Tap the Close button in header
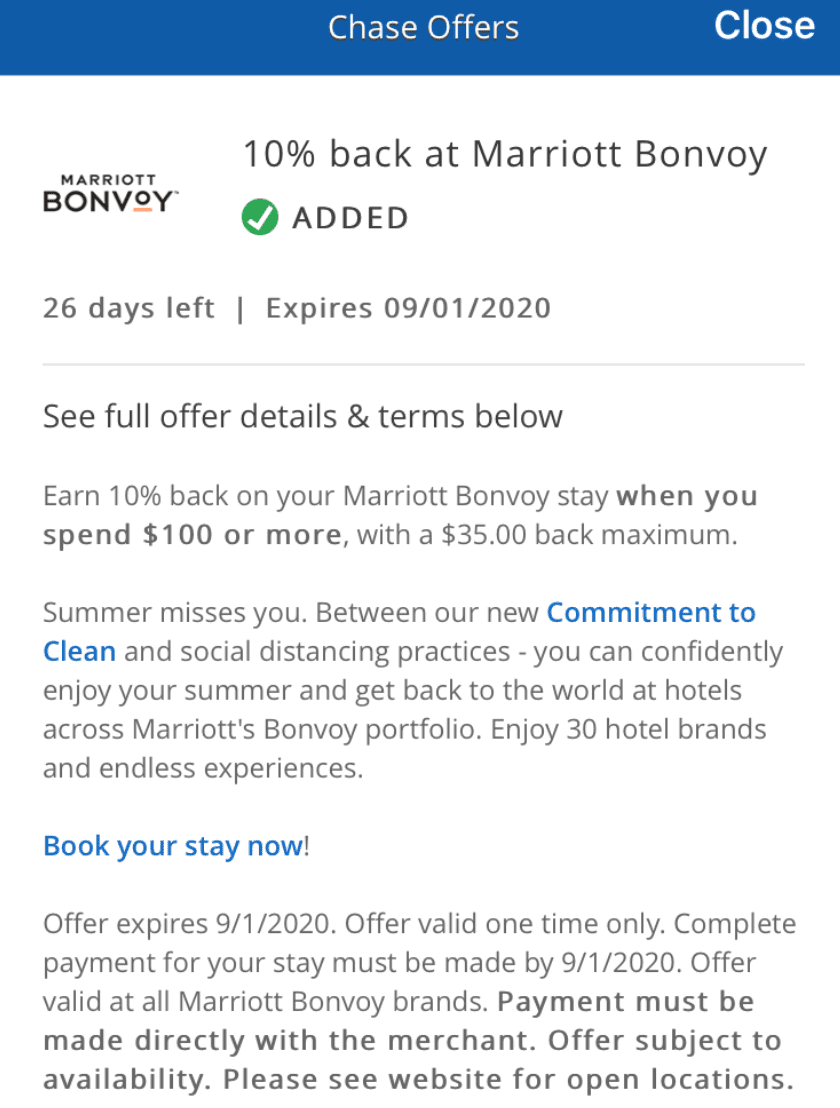 click(x=764, y=27)
